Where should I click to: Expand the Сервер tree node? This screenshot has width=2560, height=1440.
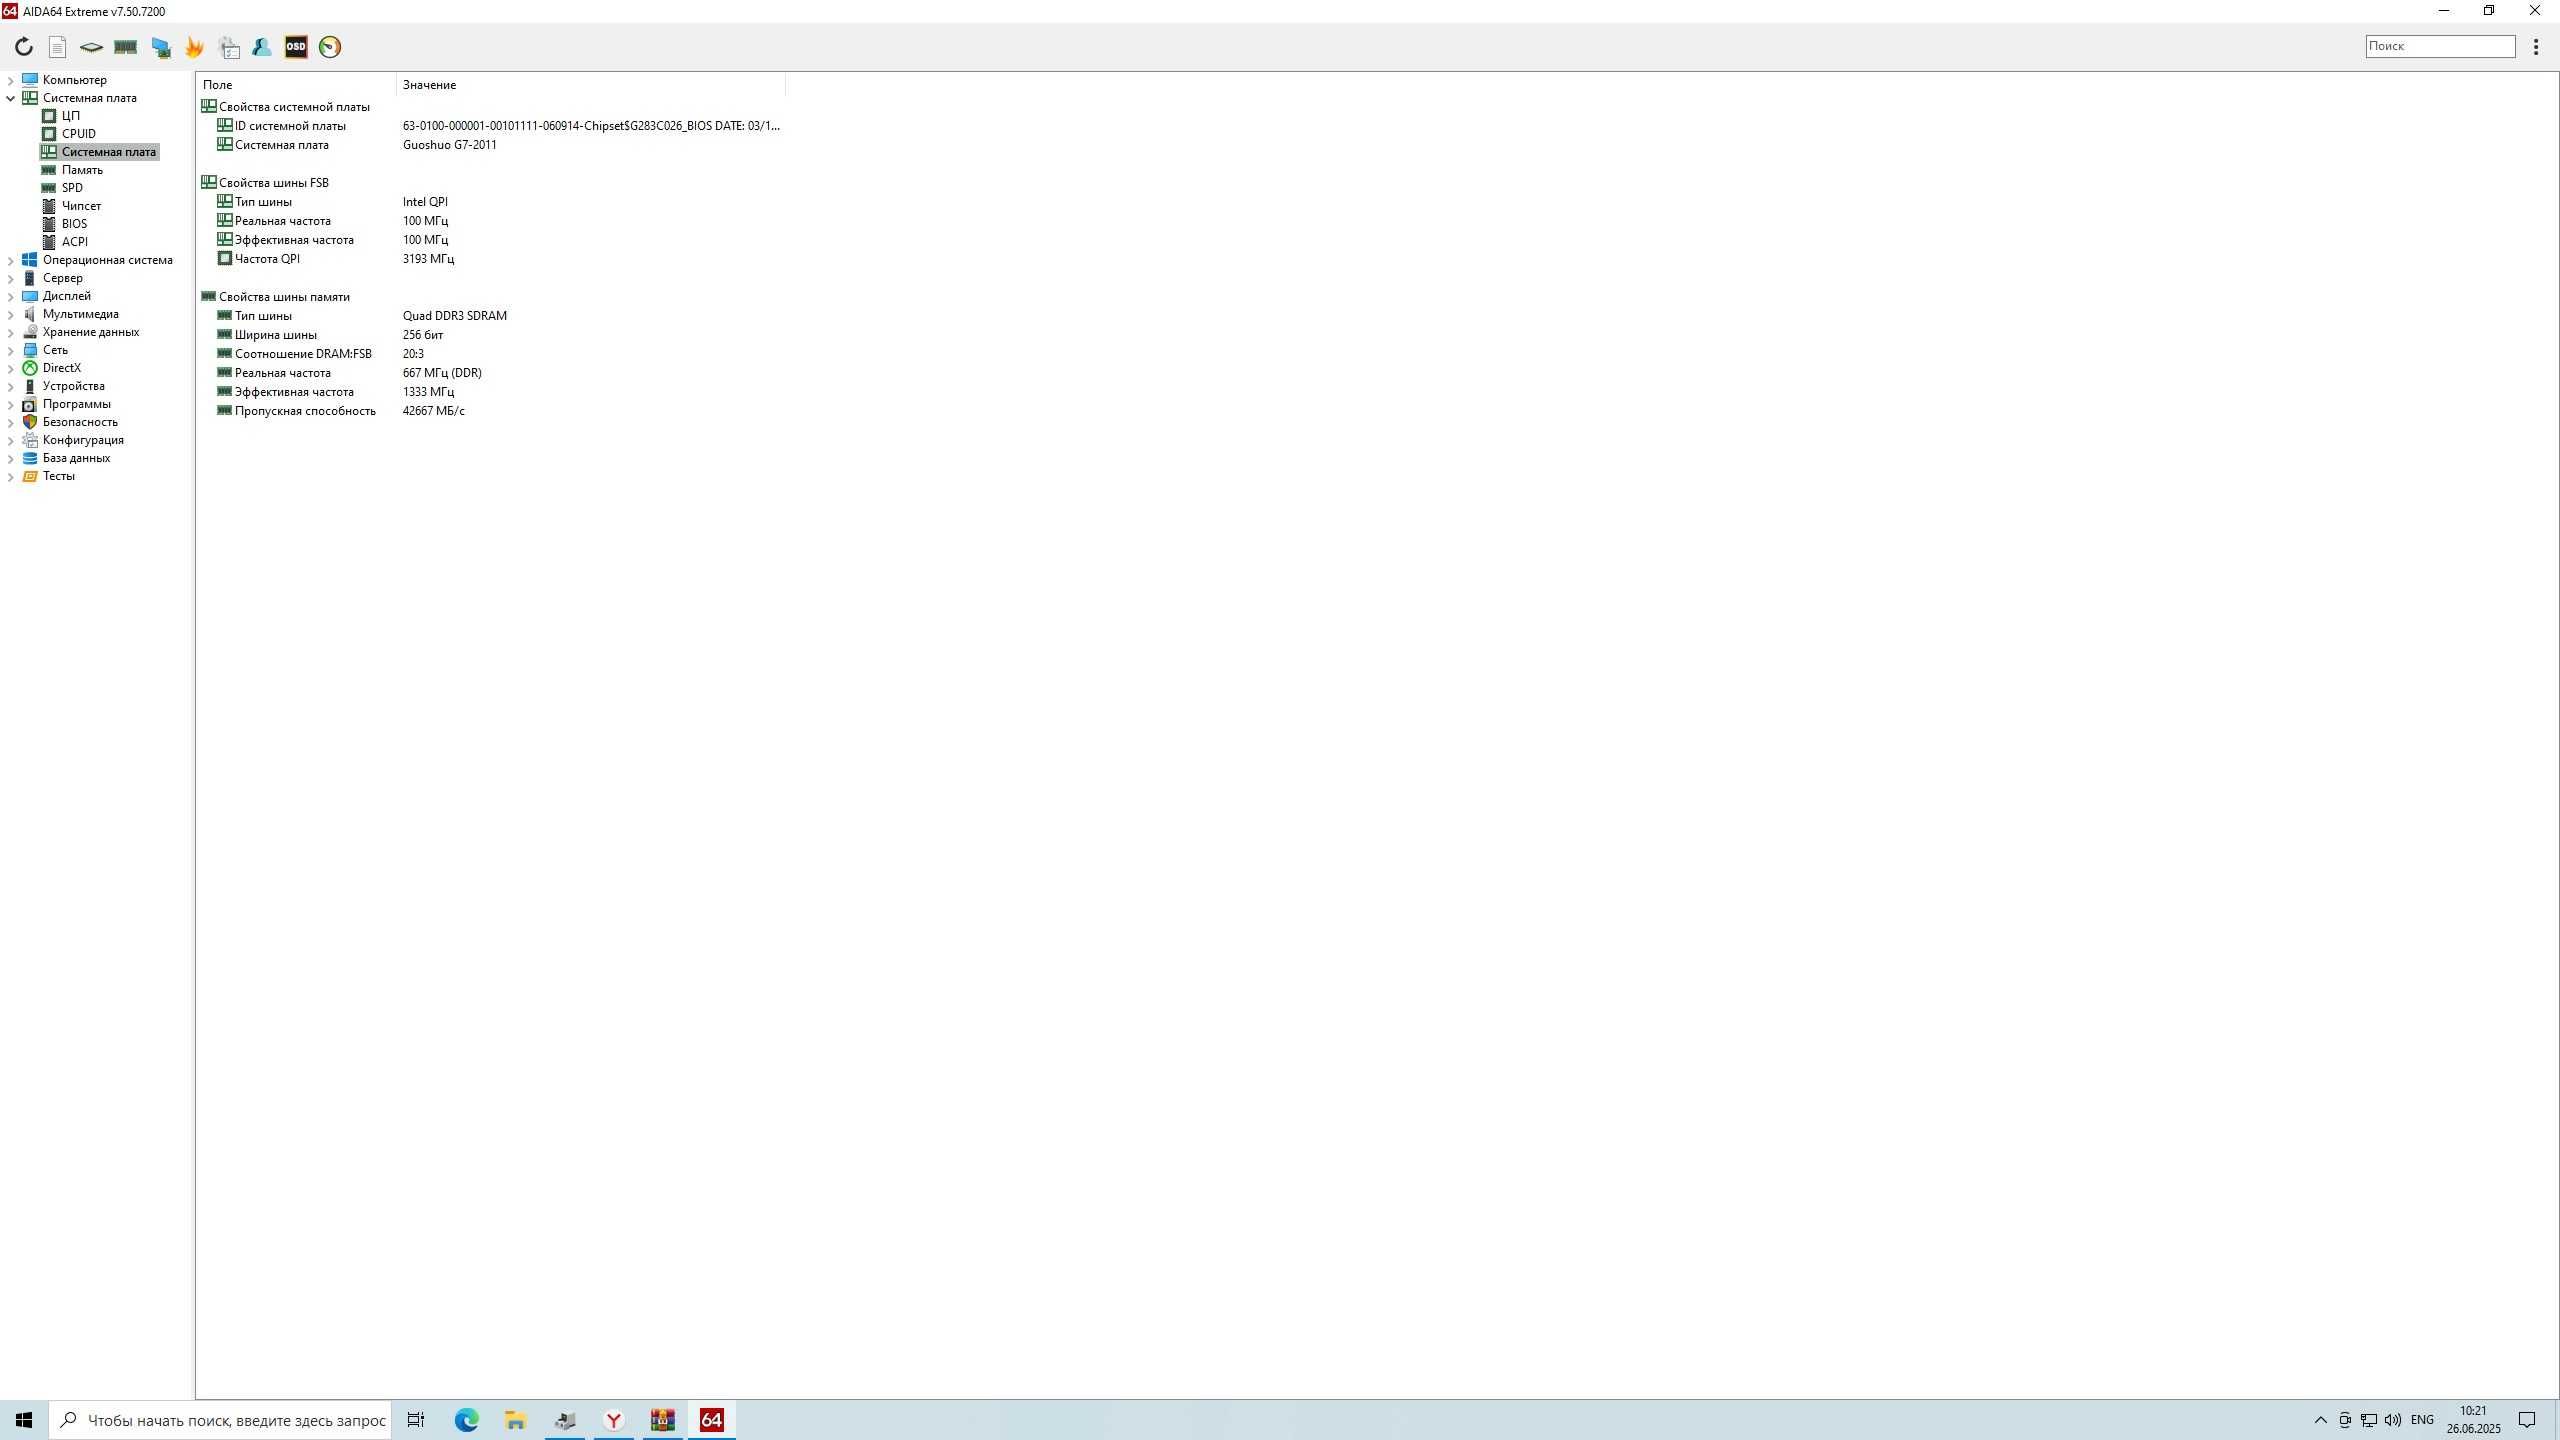pyautogui.click(x=11, y=278)
